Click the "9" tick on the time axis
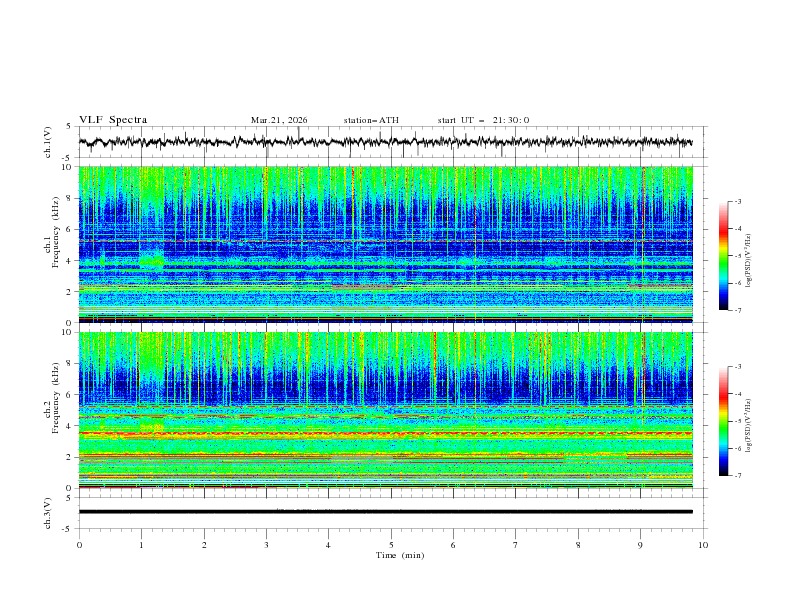 point(640,545)
